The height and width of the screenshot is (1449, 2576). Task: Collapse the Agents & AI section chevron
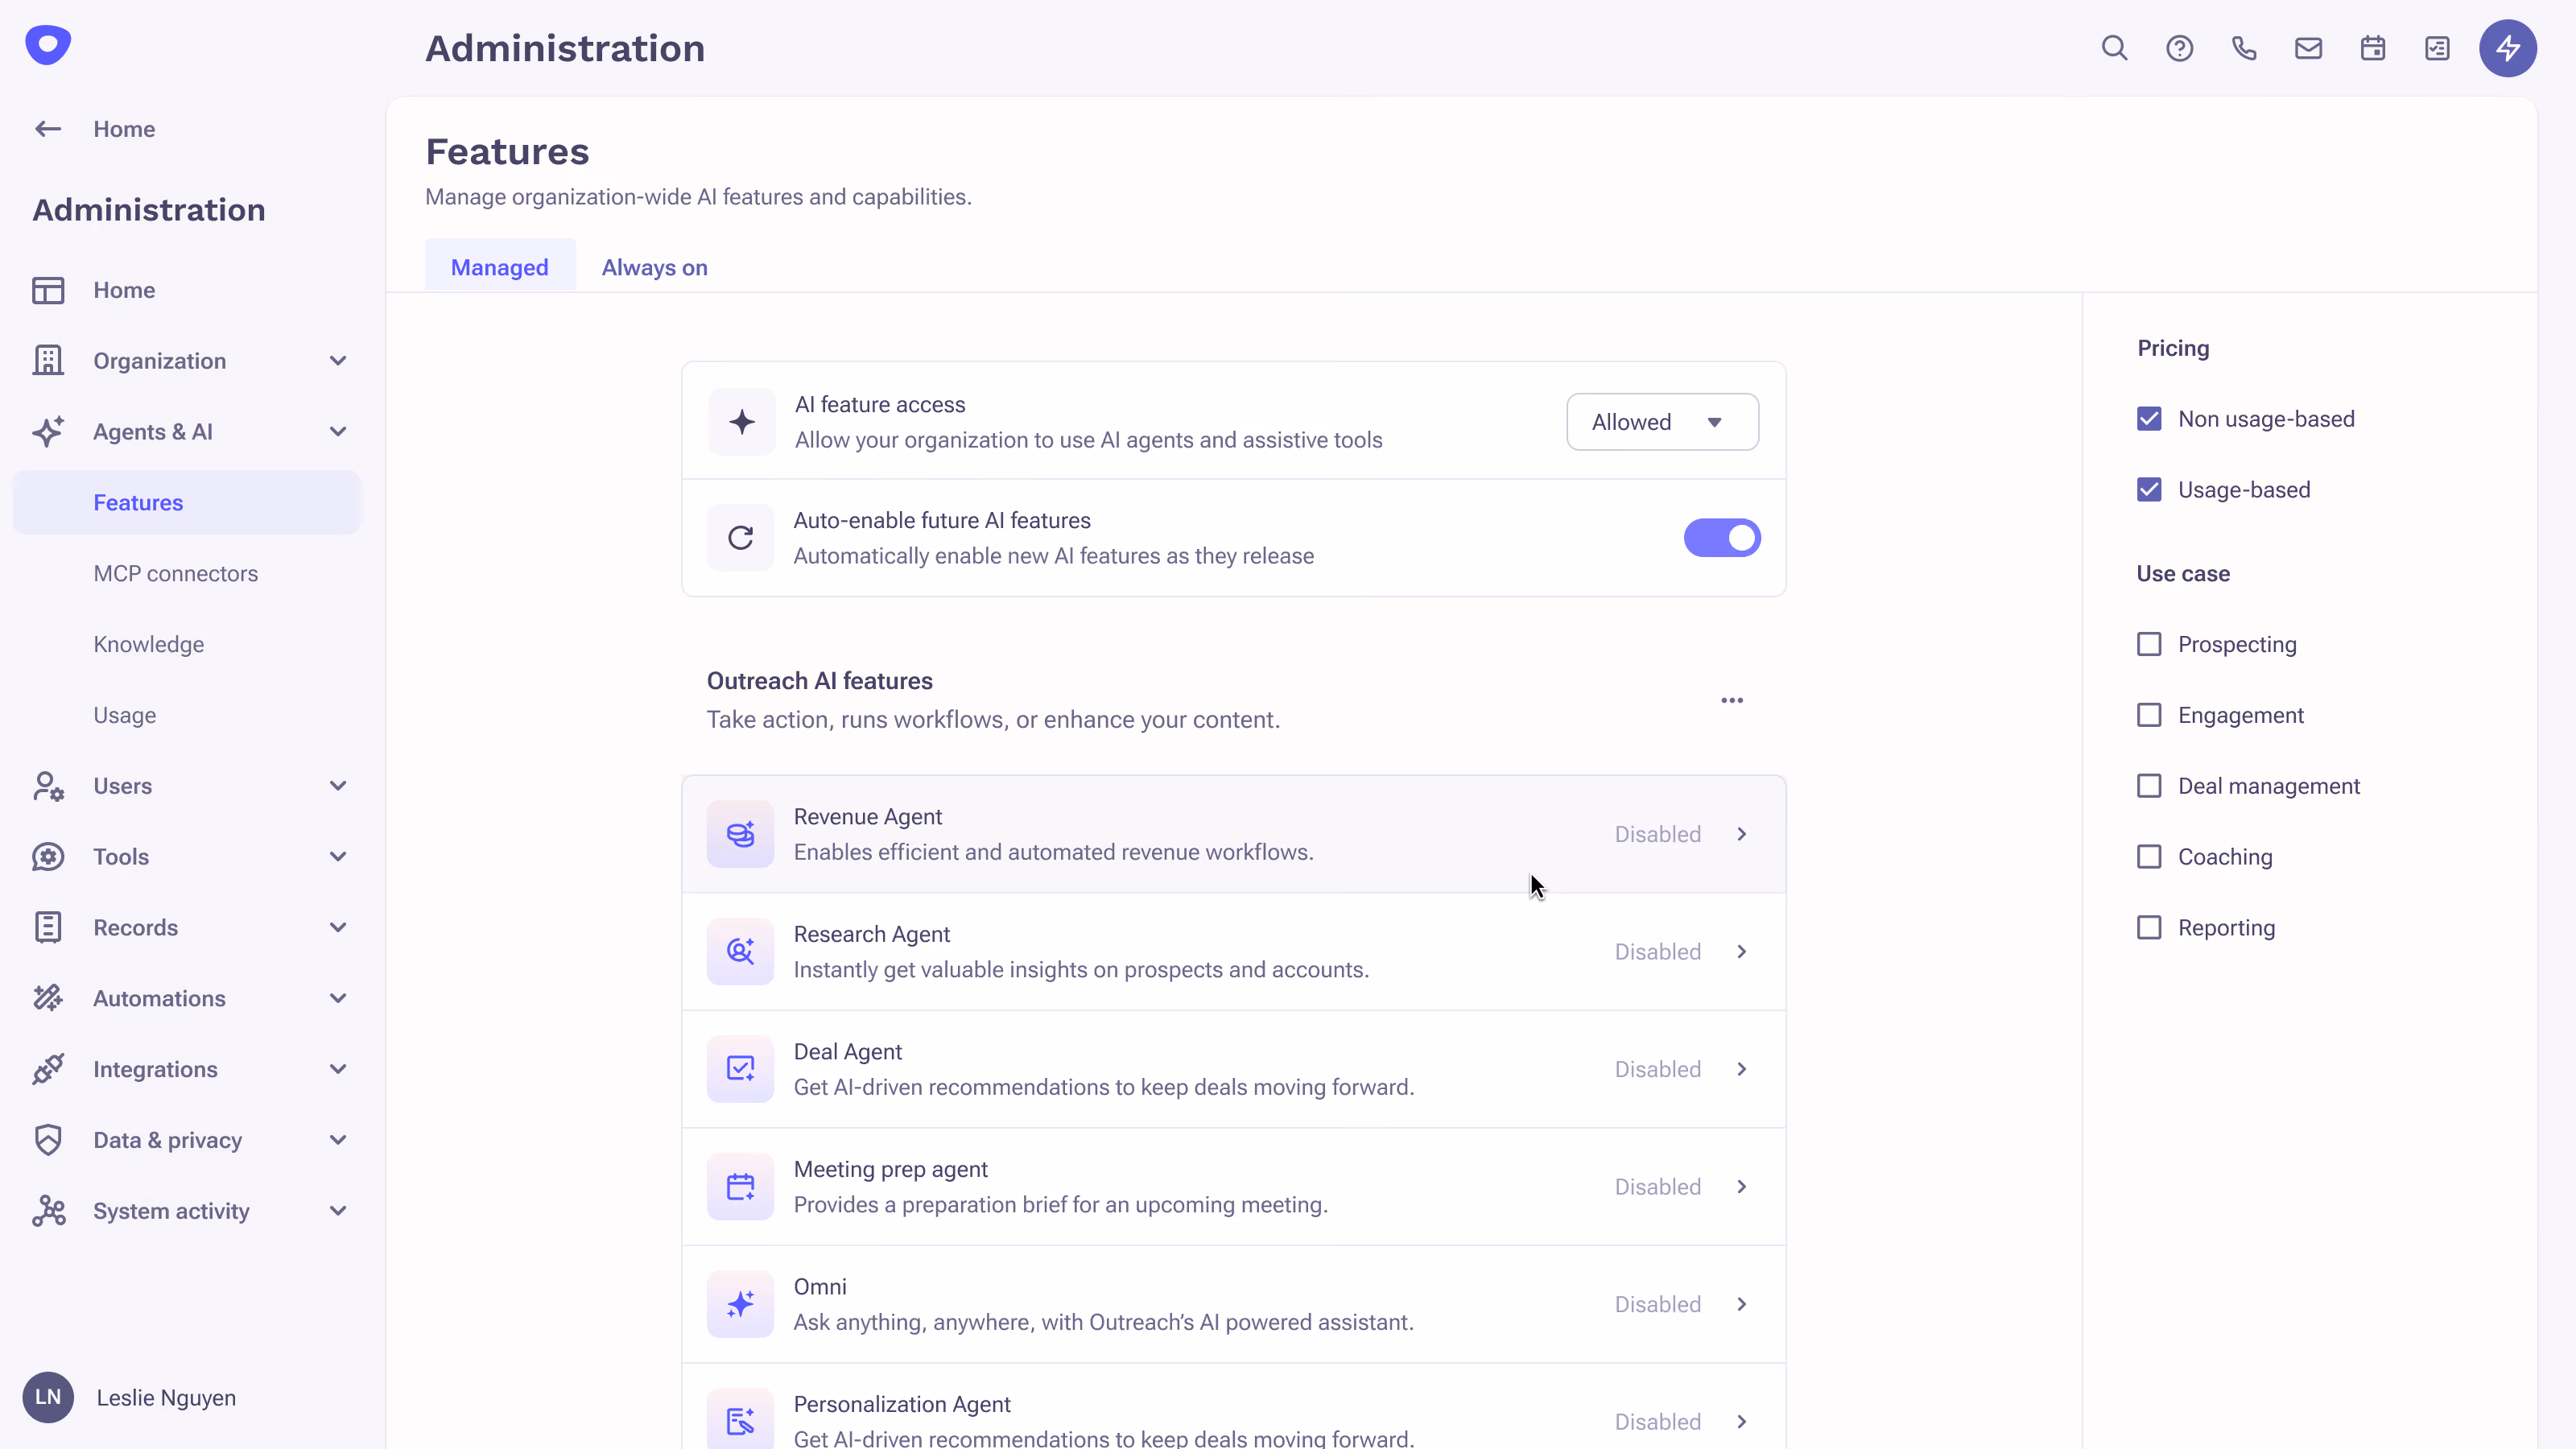338,432
